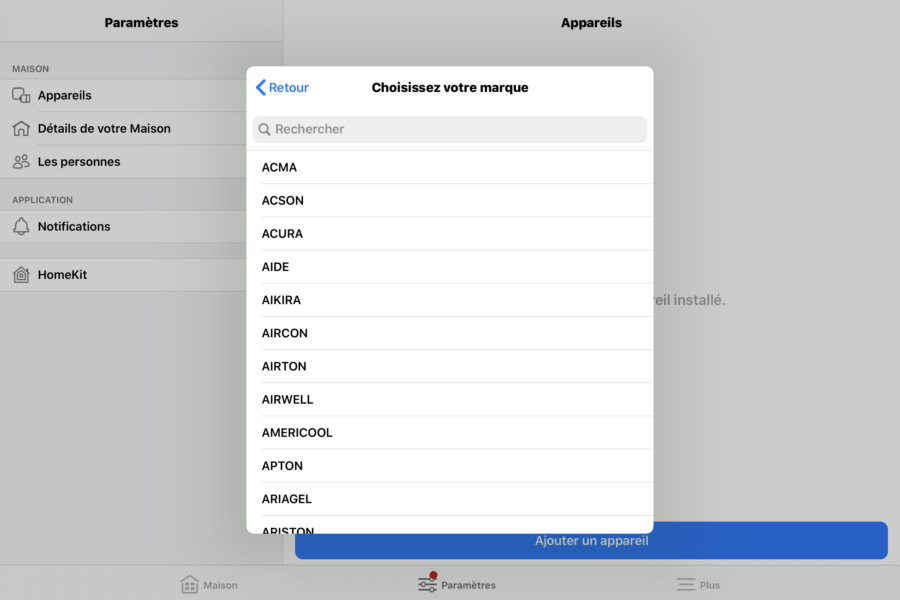This screenshot has width=900, height=600.
Task: Open Notifications settings
Action: click(x=123, y=226)
